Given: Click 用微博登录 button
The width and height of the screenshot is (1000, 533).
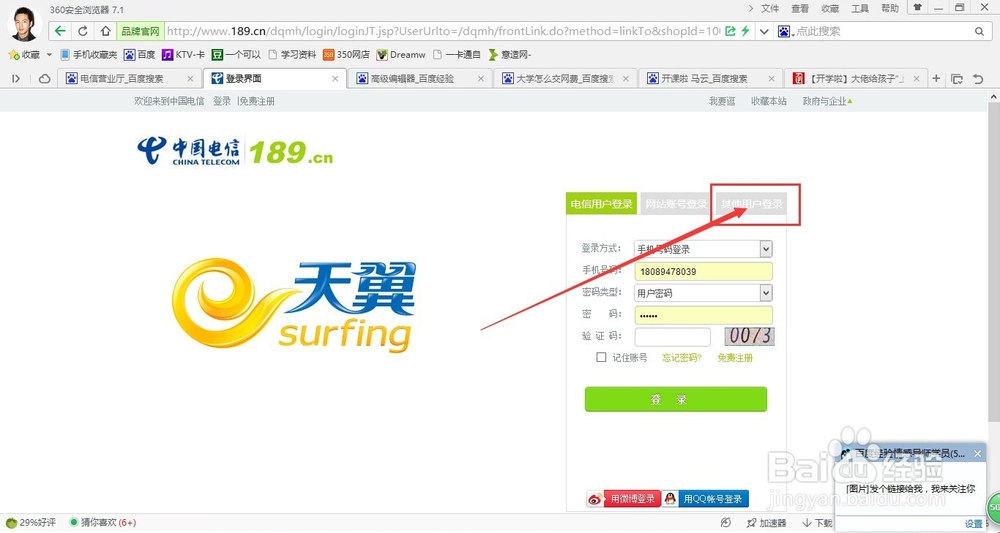Looking at the screenshot, I should pyautogui.click(x=623, y=499).
